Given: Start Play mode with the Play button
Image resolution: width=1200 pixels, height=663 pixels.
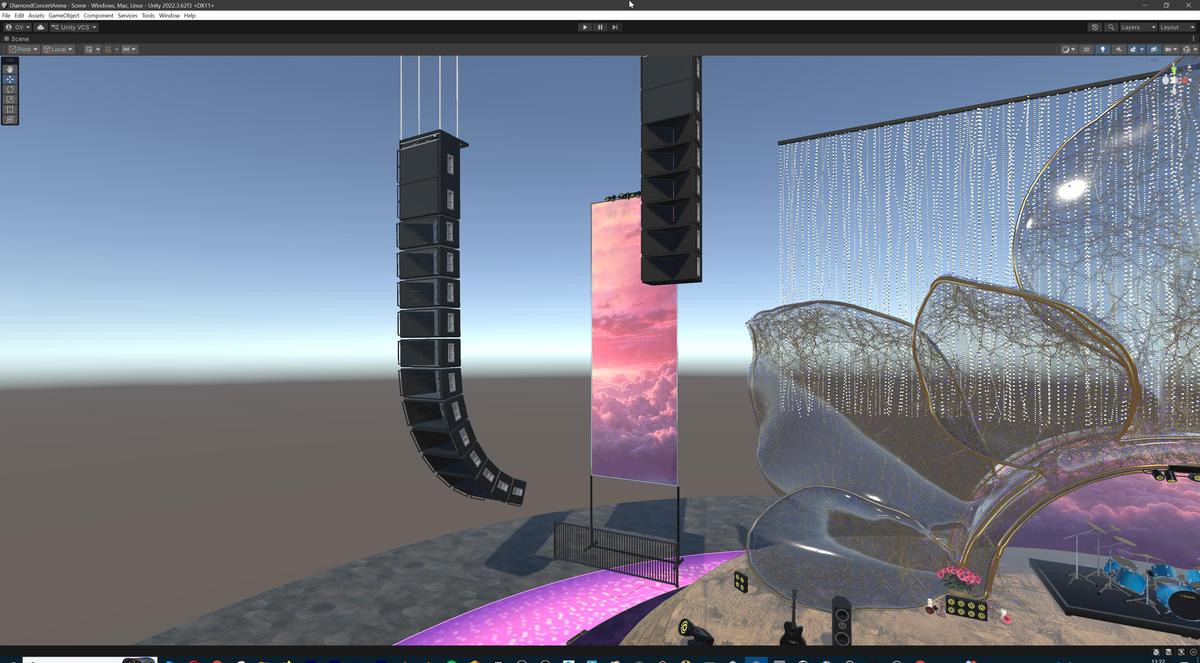Looking at the screenshot, I should point(585,27).
